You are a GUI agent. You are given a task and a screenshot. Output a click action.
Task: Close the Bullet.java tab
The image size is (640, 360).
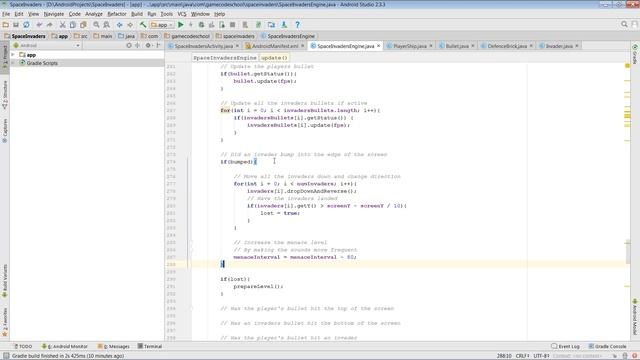click(473, 46)
